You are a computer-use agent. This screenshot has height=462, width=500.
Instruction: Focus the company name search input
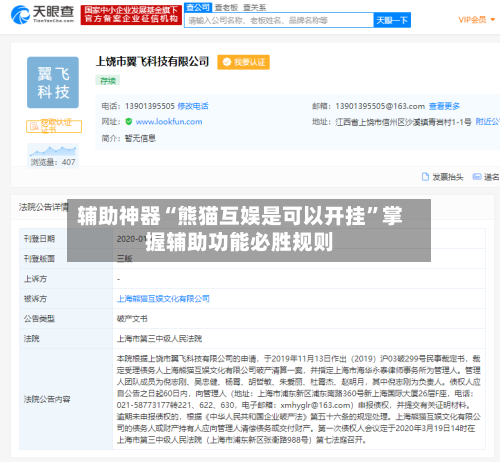tap(279, 20)
